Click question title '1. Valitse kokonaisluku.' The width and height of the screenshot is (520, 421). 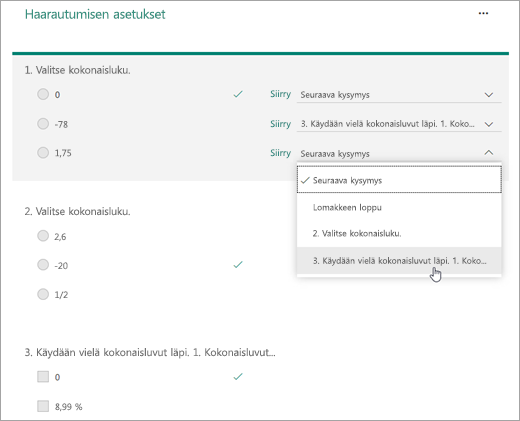pos(77,70)
